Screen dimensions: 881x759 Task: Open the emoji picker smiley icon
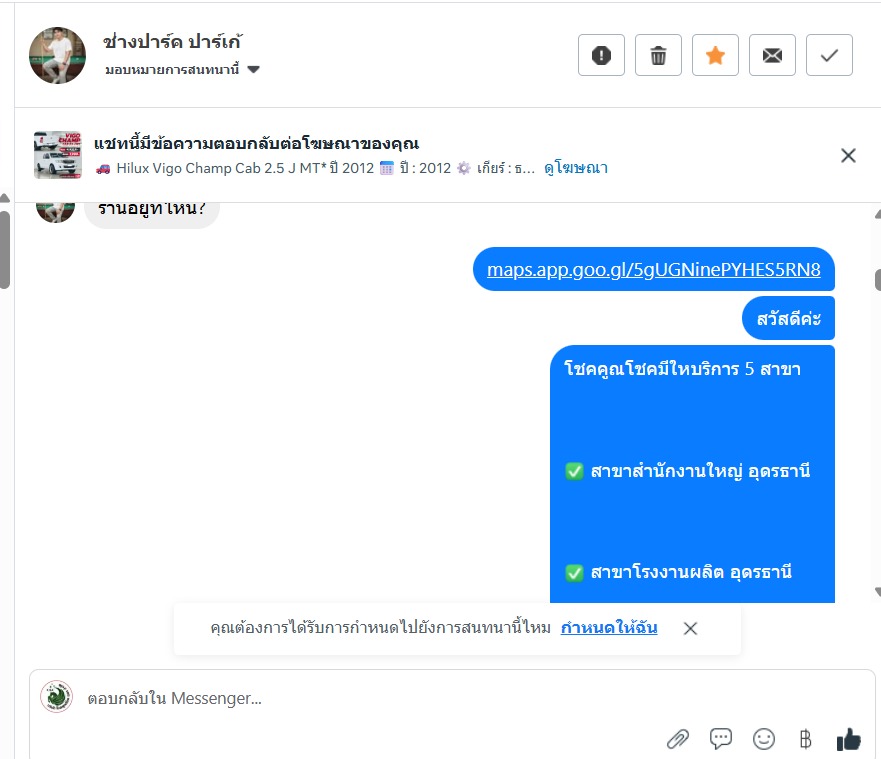pyautogui.click(x=764, y=739)
